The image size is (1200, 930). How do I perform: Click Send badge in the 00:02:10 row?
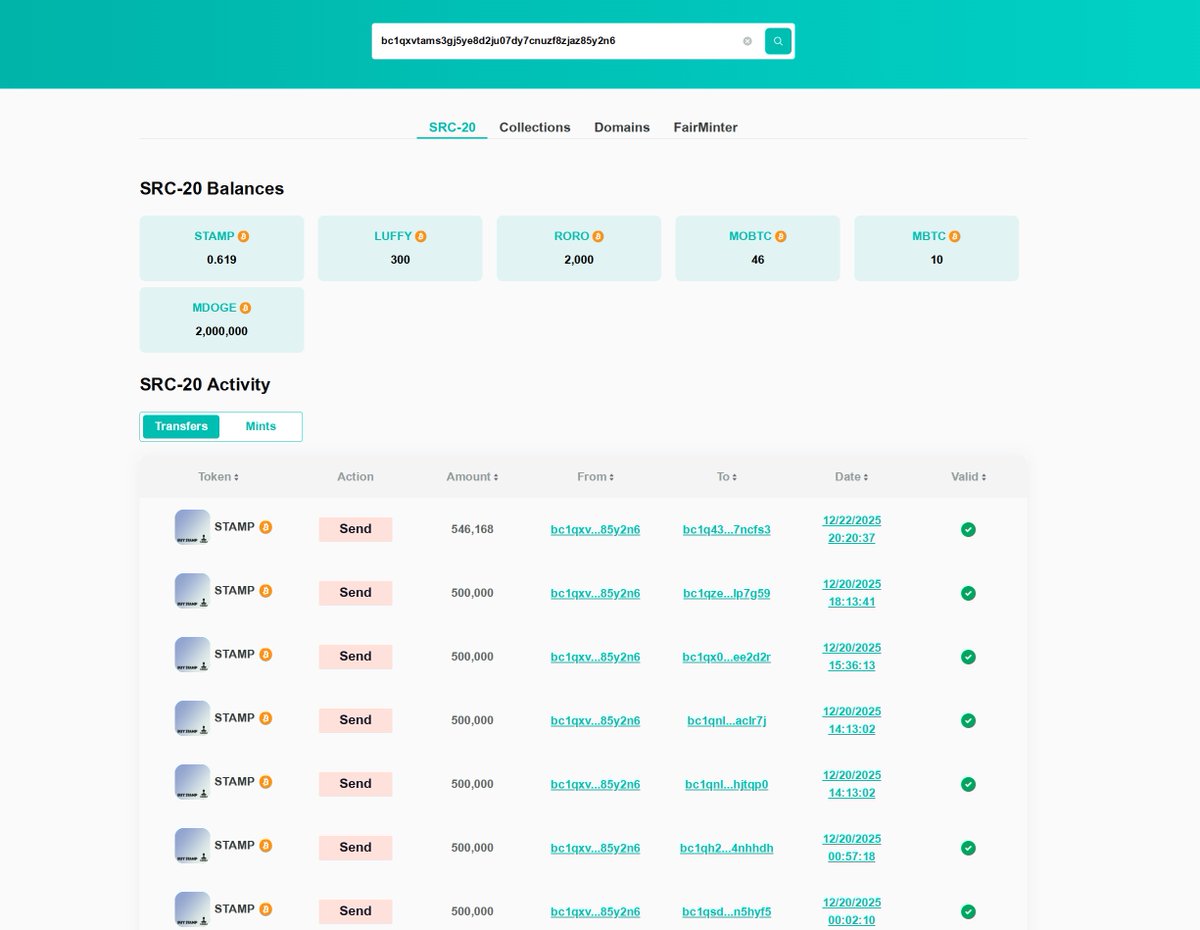[355, 911]
